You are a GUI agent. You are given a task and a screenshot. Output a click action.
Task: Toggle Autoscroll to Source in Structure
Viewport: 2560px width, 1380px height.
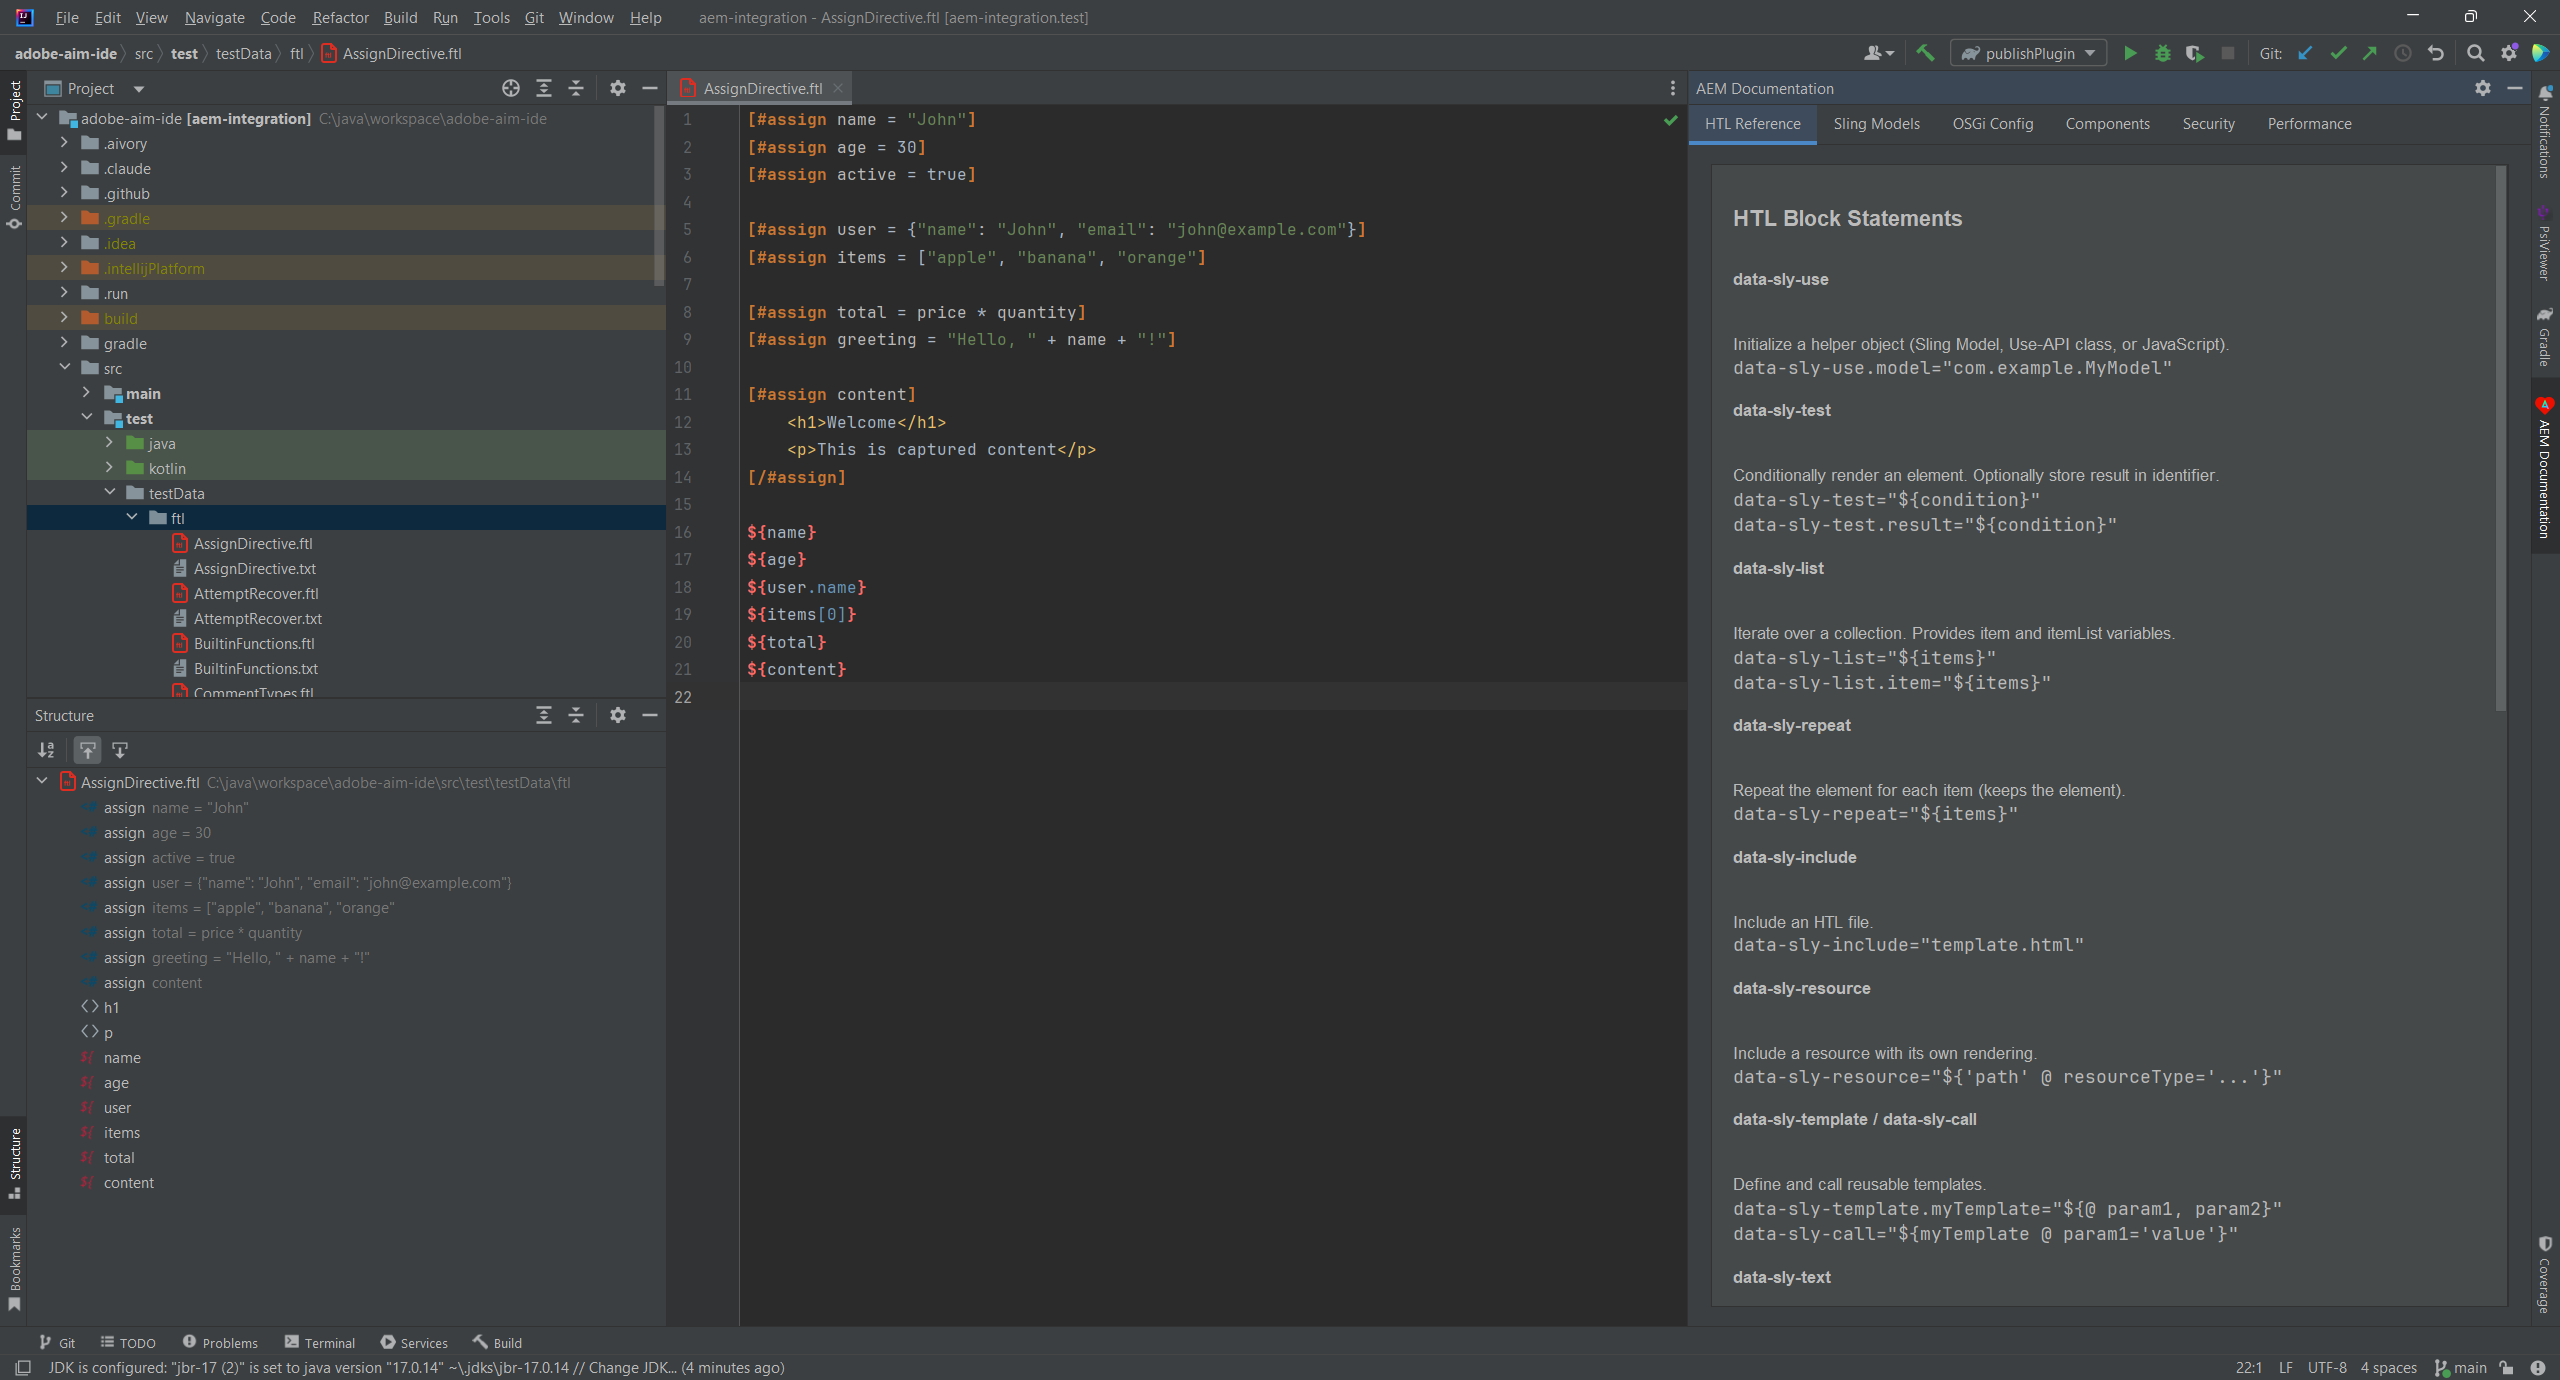[88, 750]
